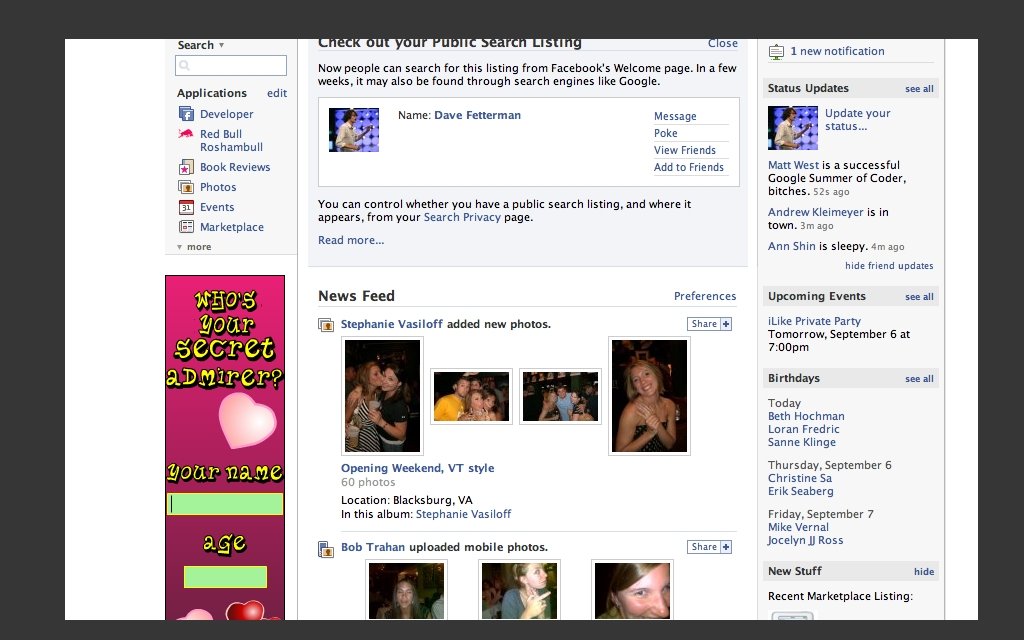This screenshot has height=640, width=1024.
Task: Click the magnifier icon in the search box
Action: click(185, 65)
